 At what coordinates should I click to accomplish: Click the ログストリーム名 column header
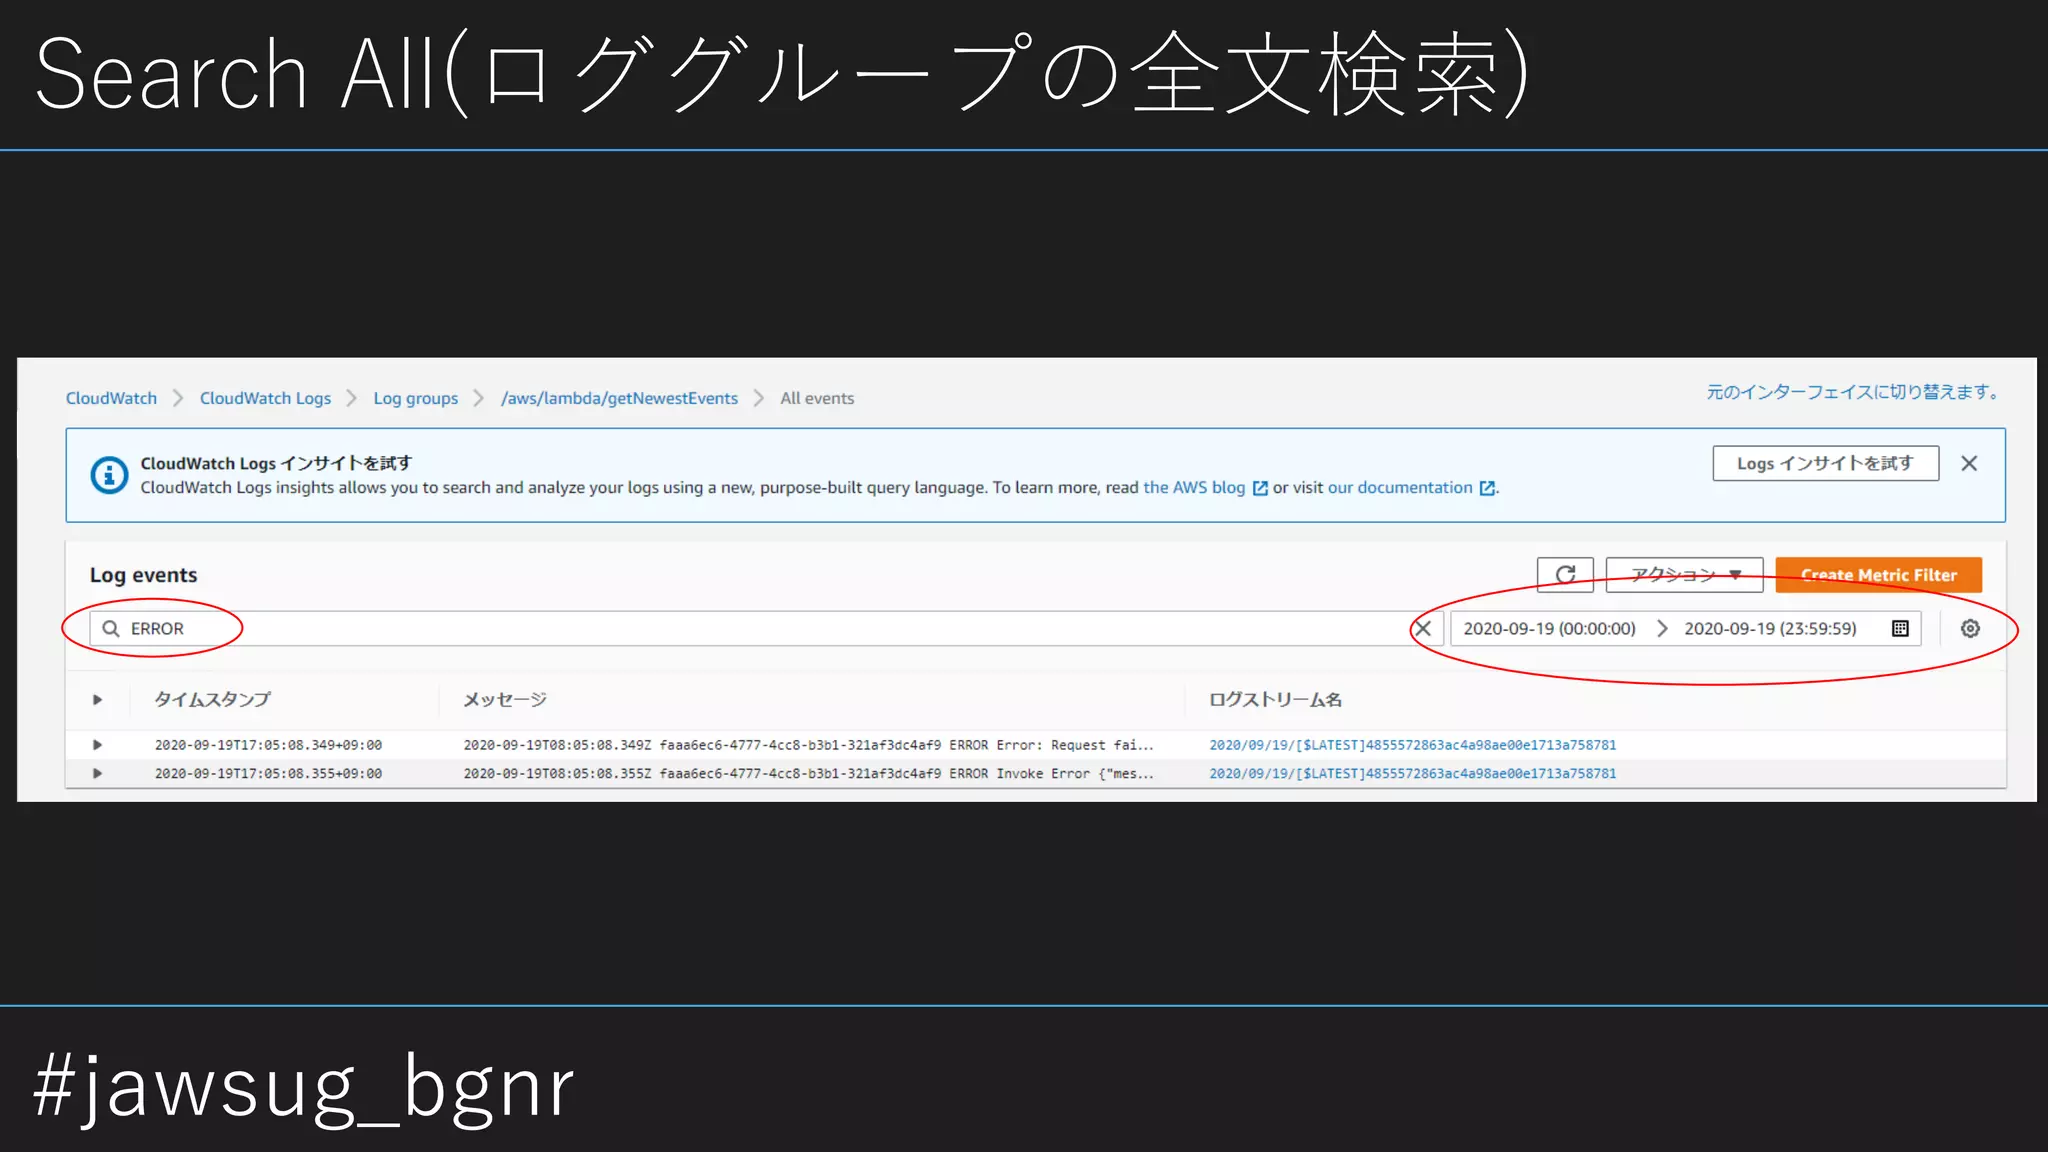pos(1275,700)
